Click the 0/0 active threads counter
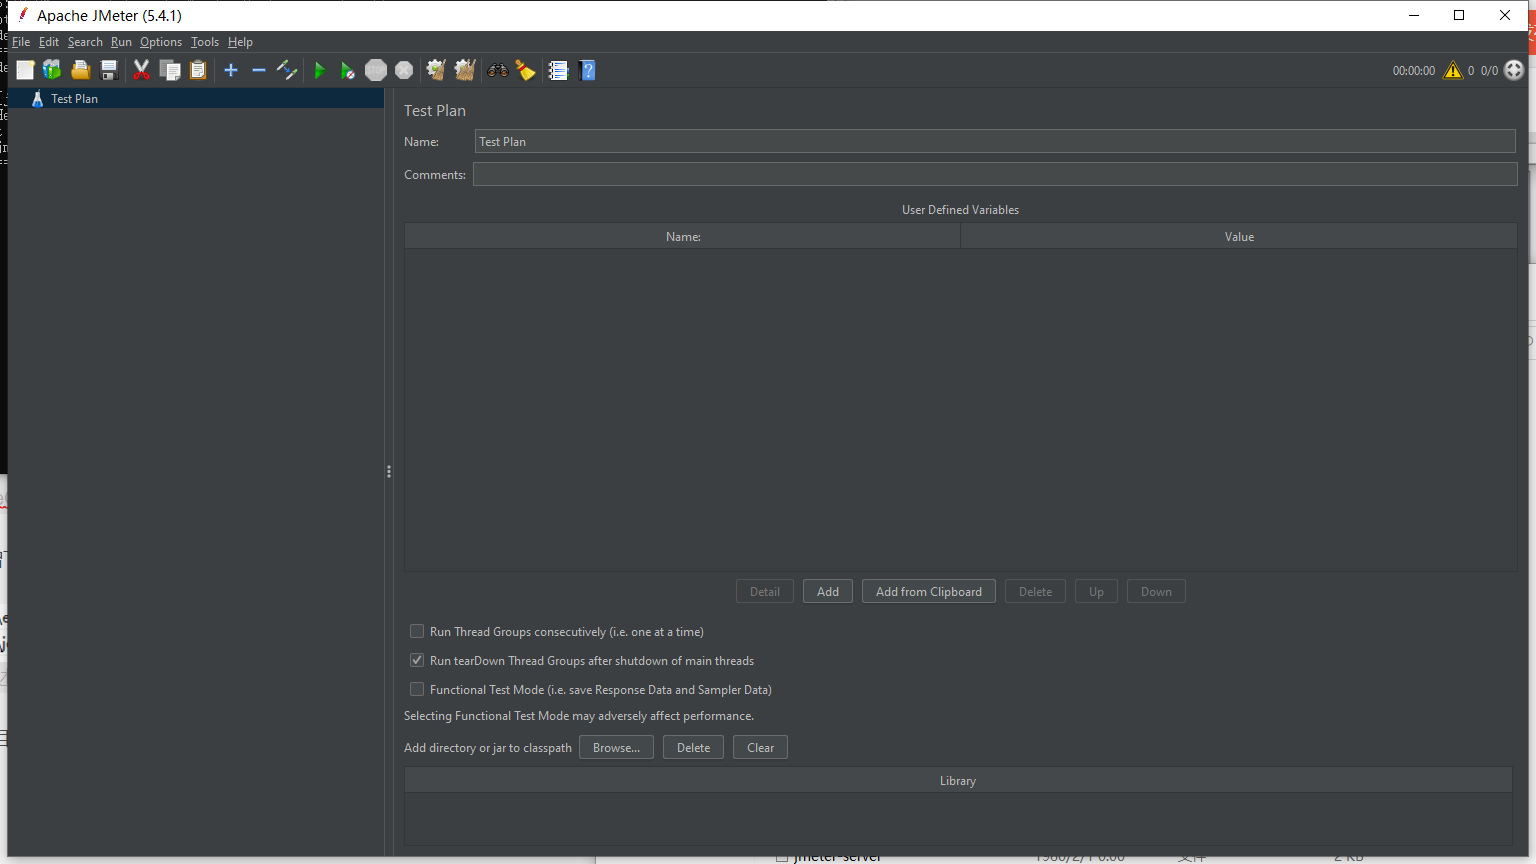1536x864 pixels. (x=1490, y=71)
